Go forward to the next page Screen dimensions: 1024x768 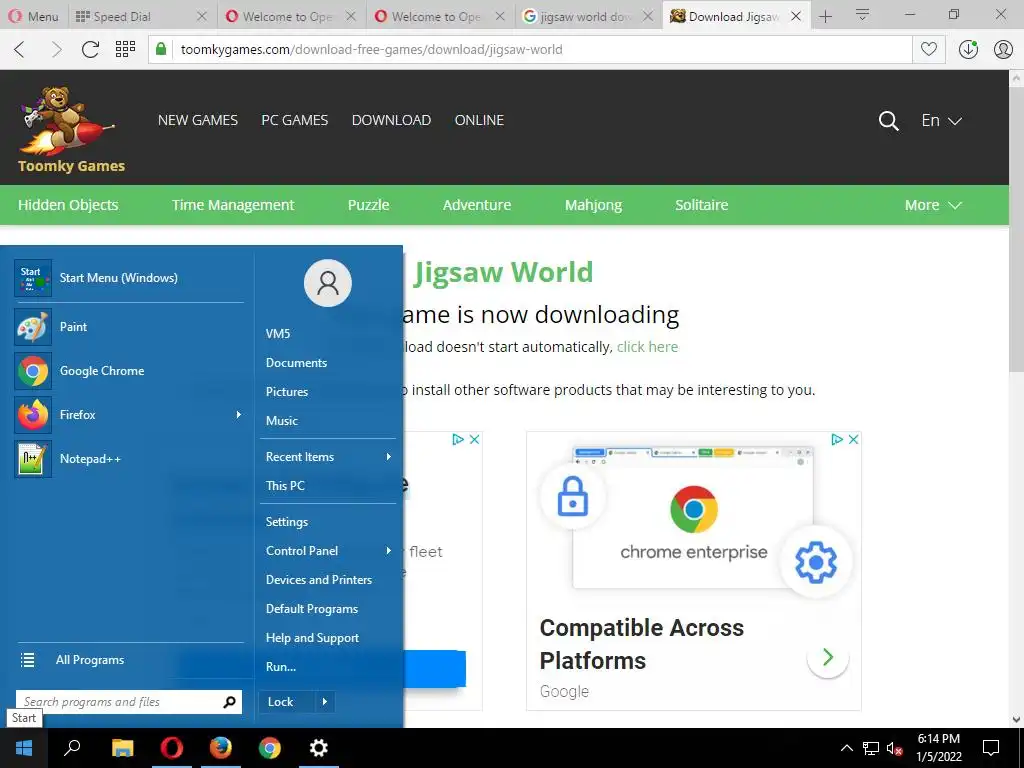[56, 49]
